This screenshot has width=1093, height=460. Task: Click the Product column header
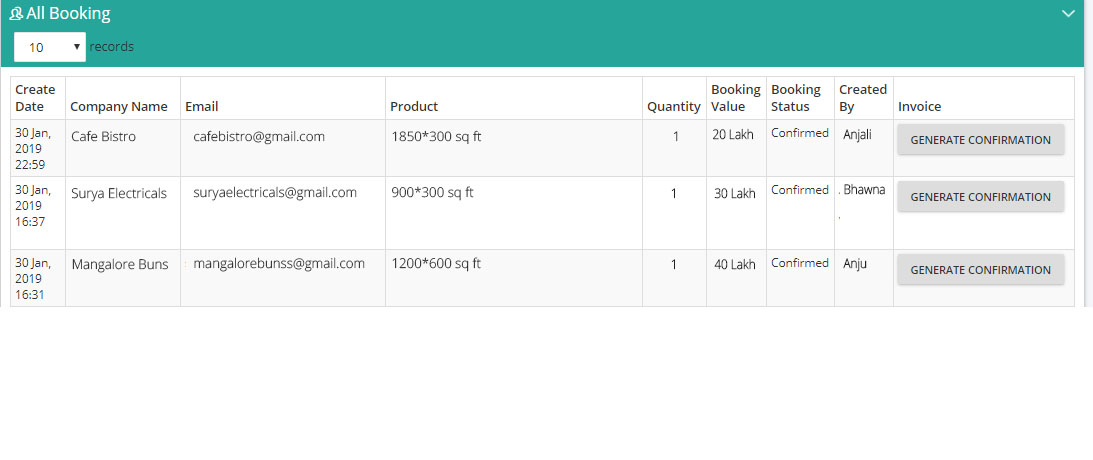click(414, 107)
